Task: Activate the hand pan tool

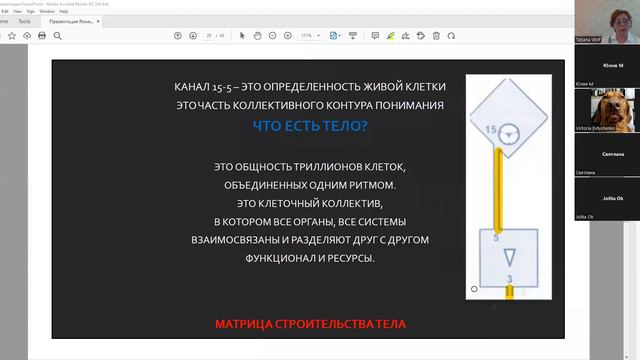Action: click(x=257, y=36)
